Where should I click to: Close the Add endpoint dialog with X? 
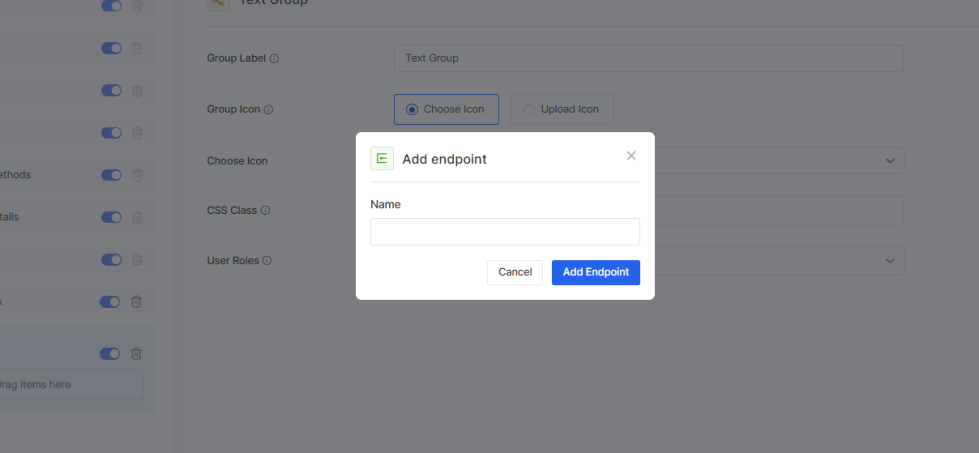(631, 156)
